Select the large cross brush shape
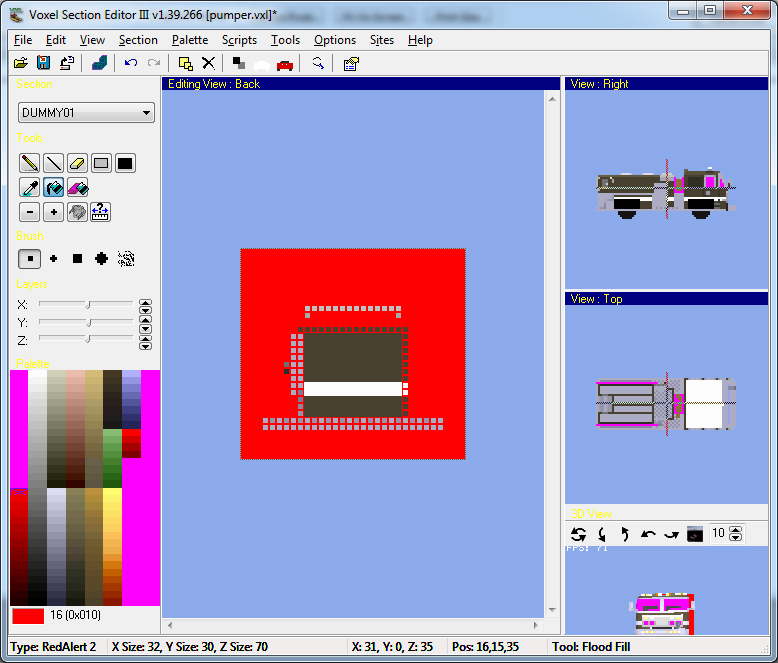778x663 pixels. point(101,258)
